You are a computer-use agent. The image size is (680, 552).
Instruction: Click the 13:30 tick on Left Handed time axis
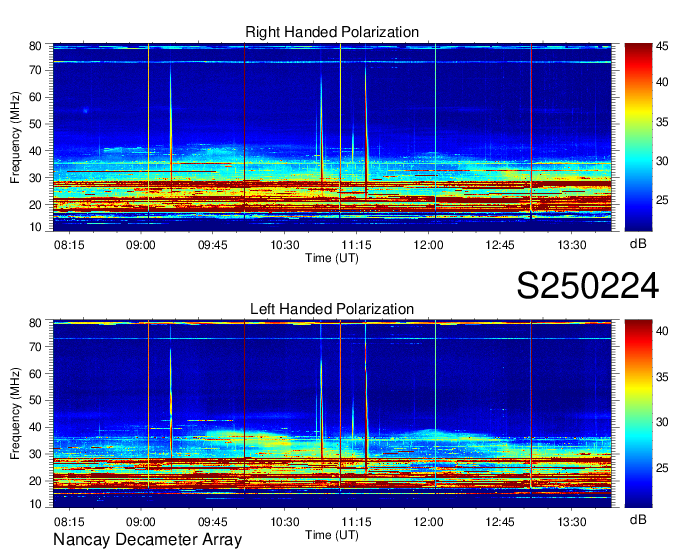pyautogui.click(x=572, y=522)
